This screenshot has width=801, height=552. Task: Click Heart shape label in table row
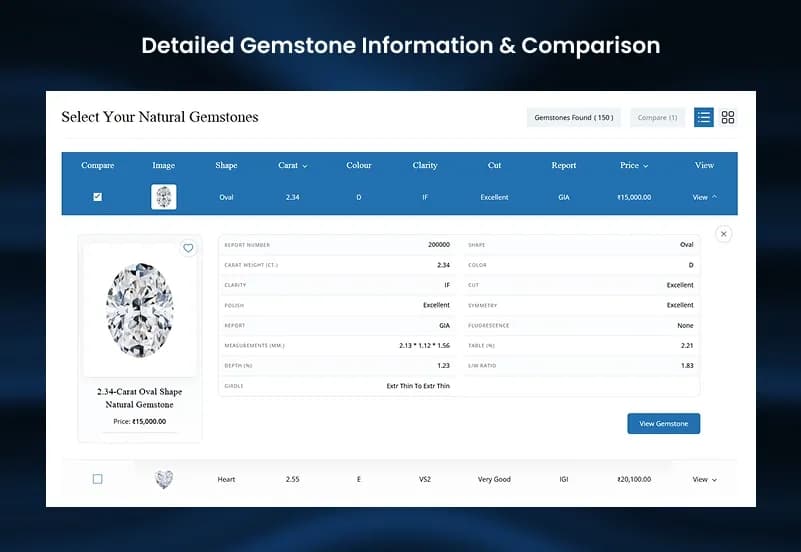pos(226,479)
